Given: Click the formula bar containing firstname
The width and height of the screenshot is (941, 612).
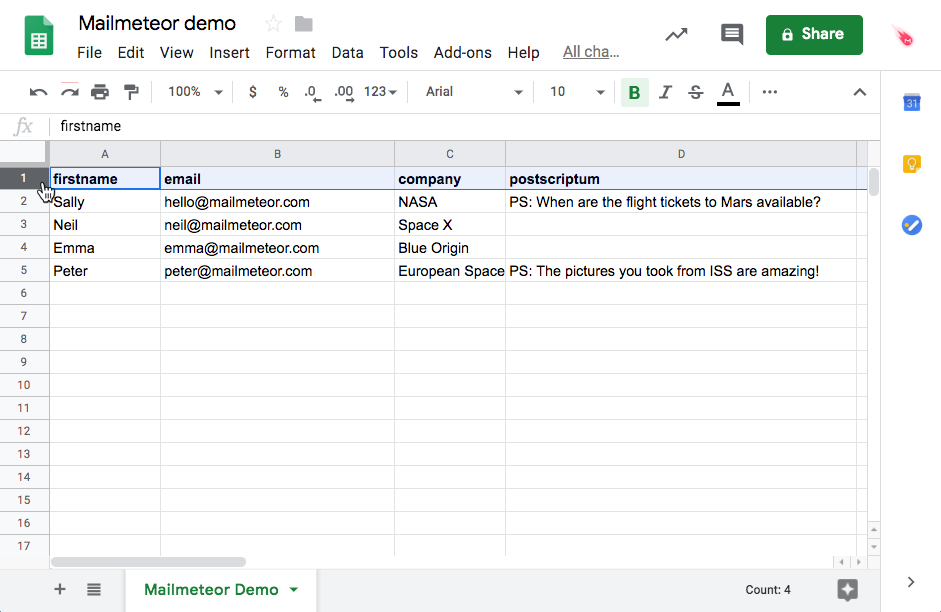Looking at the screenshot, I should coord(462,126).
